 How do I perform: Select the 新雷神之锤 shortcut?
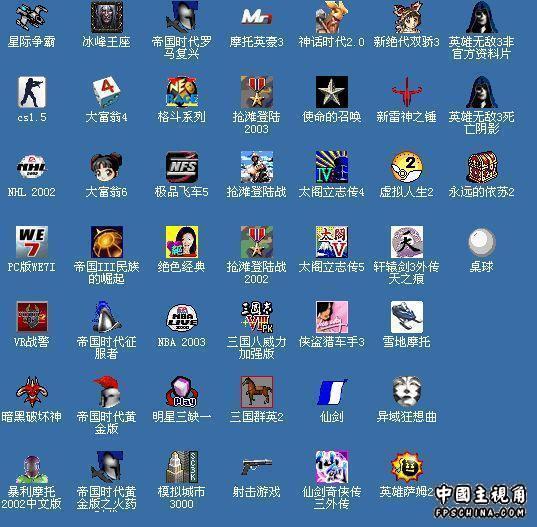(407, 92)
